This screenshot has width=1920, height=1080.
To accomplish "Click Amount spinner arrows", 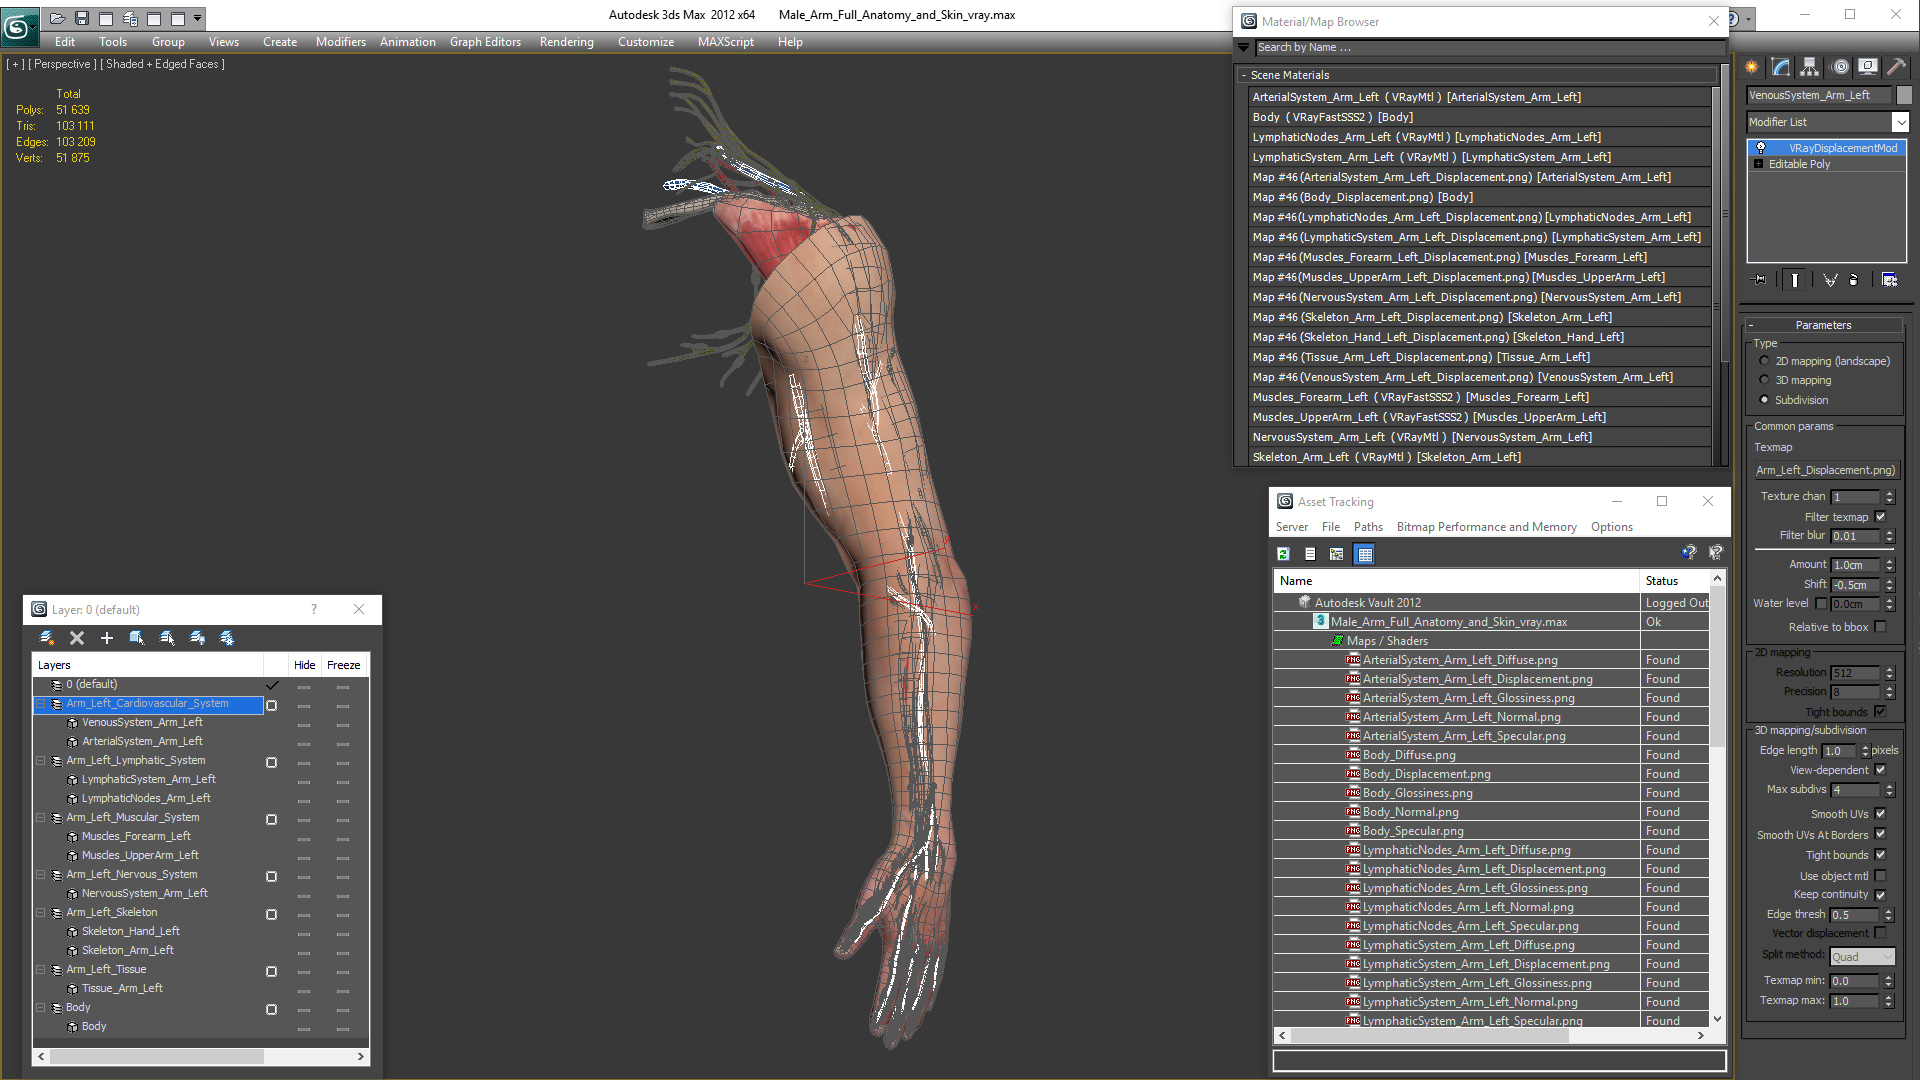I will click(1890, 565).
